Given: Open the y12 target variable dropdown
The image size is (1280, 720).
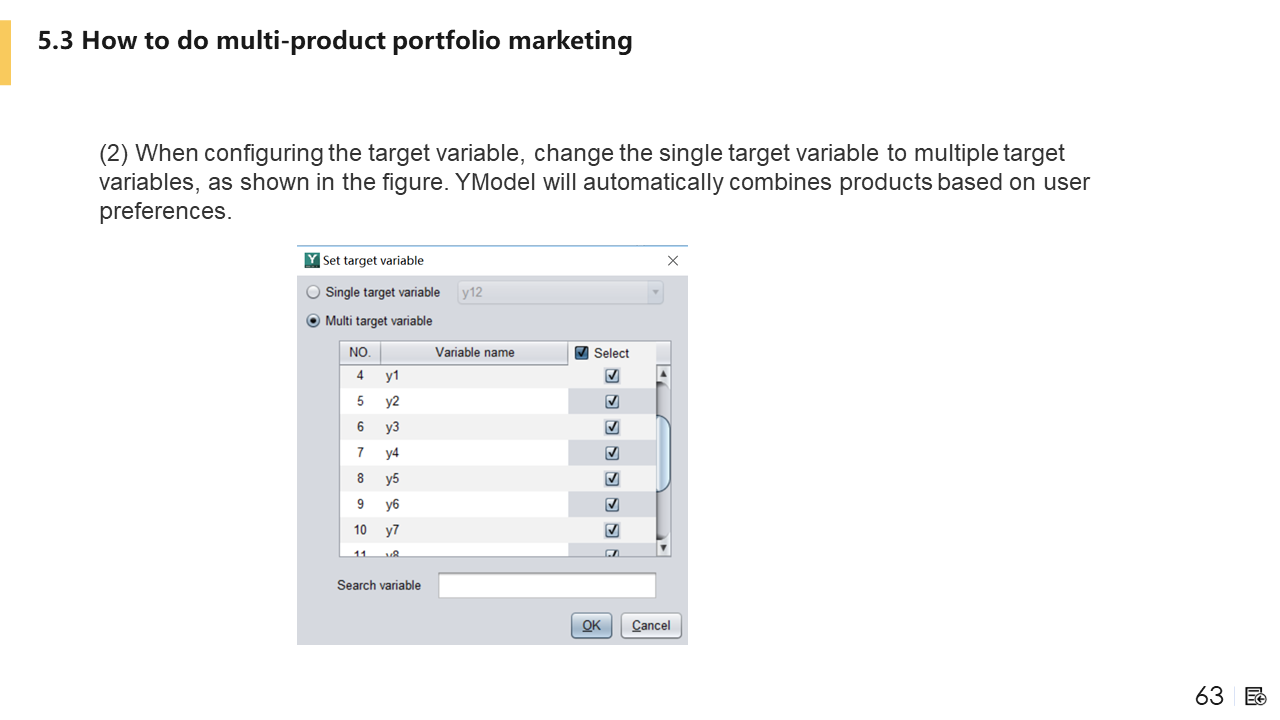Looking at the screenshot, I should 655,293.
